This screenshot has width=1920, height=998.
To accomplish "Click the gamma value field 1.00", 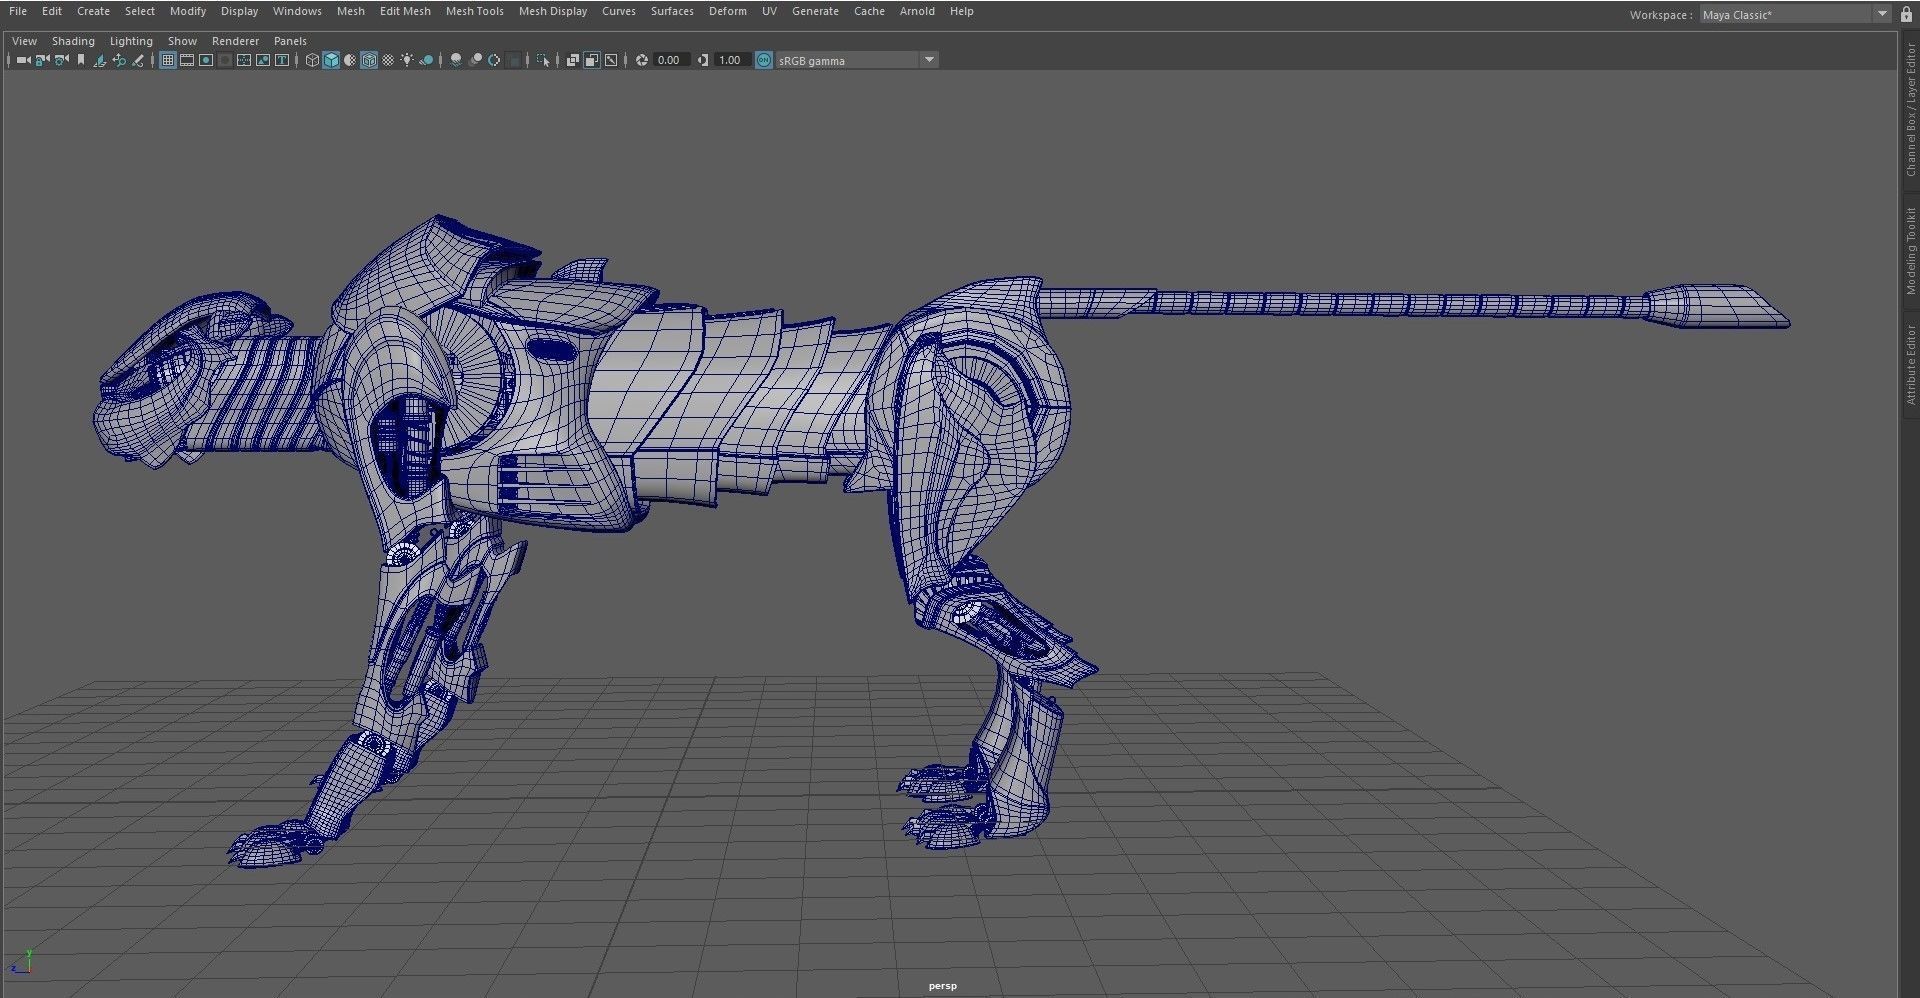I will 732,60.
